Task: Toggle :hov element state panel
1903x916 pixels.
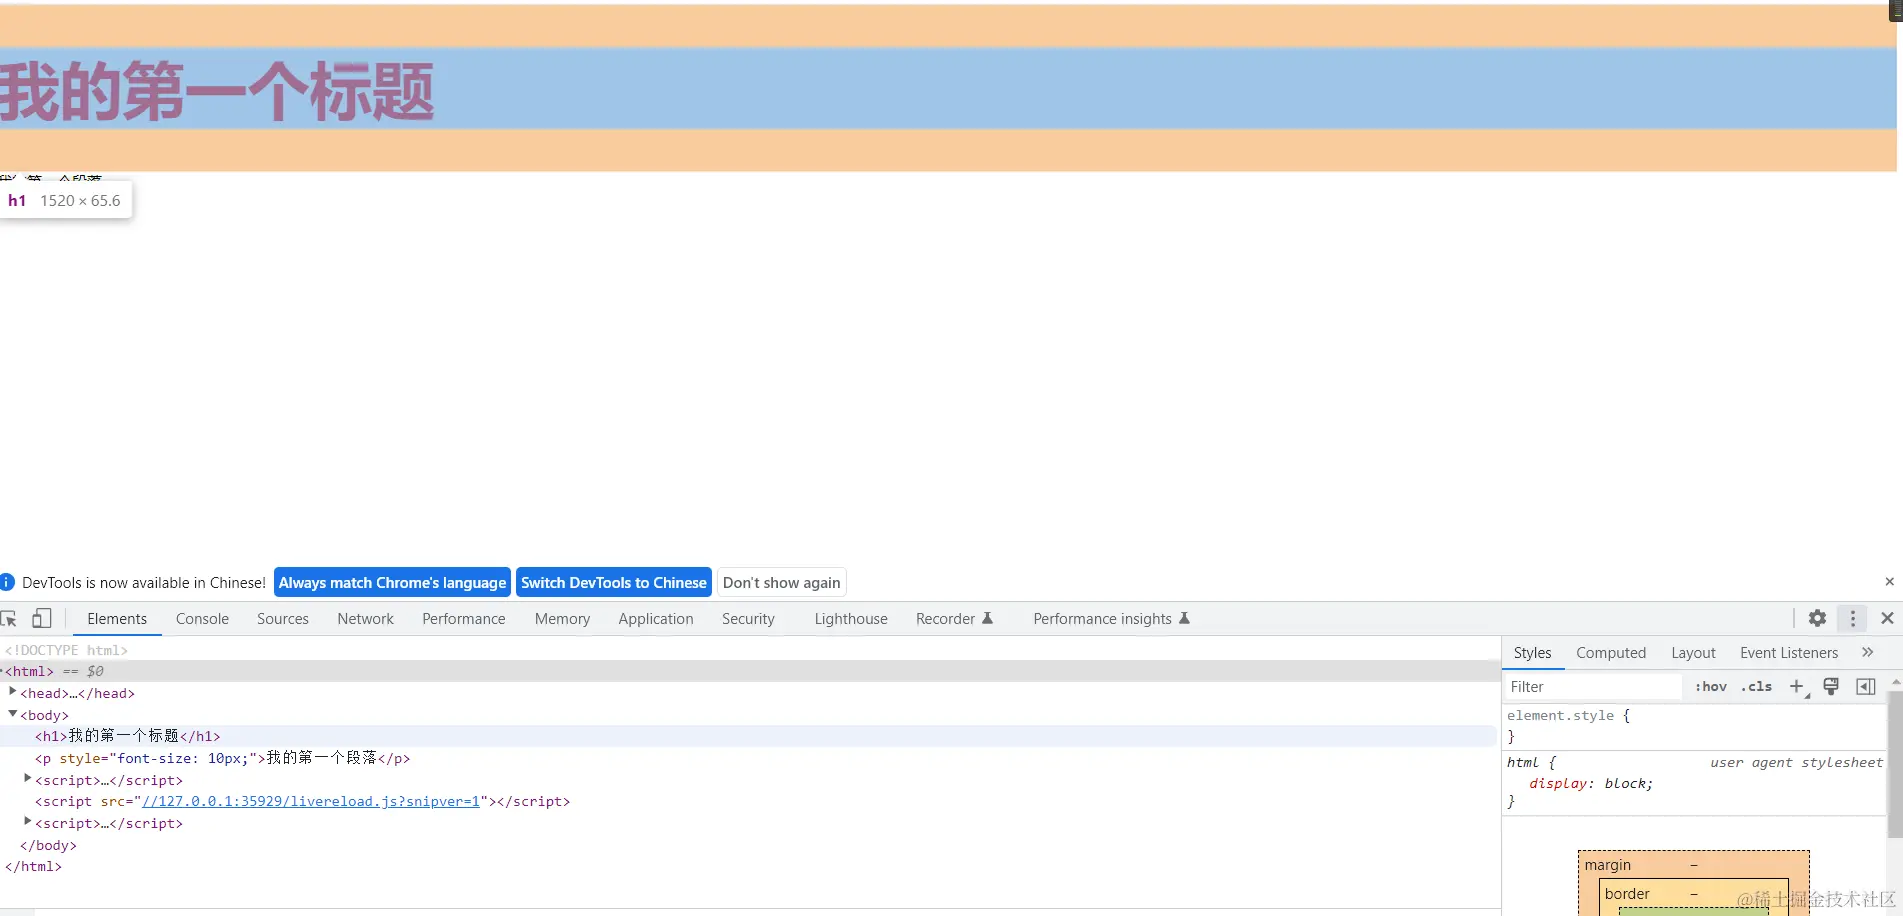Action: tap(1710, 686)
